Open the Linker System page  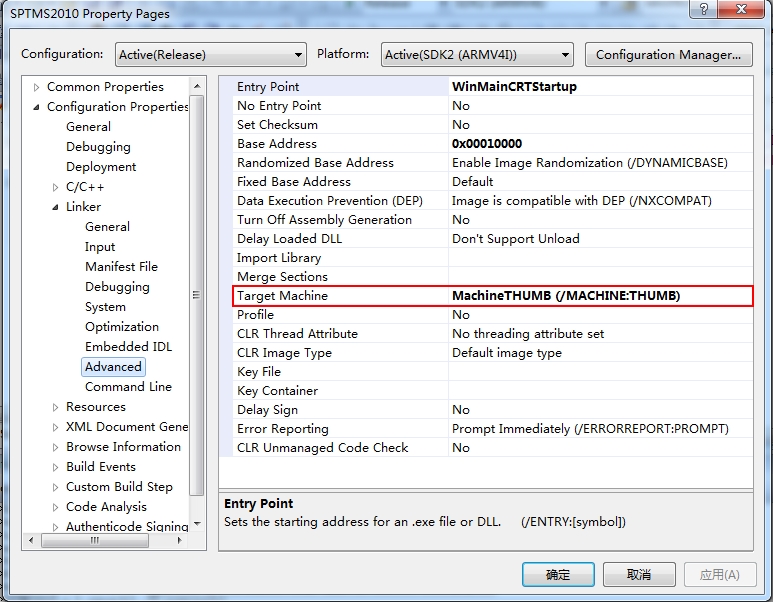[x=105, y=307]
